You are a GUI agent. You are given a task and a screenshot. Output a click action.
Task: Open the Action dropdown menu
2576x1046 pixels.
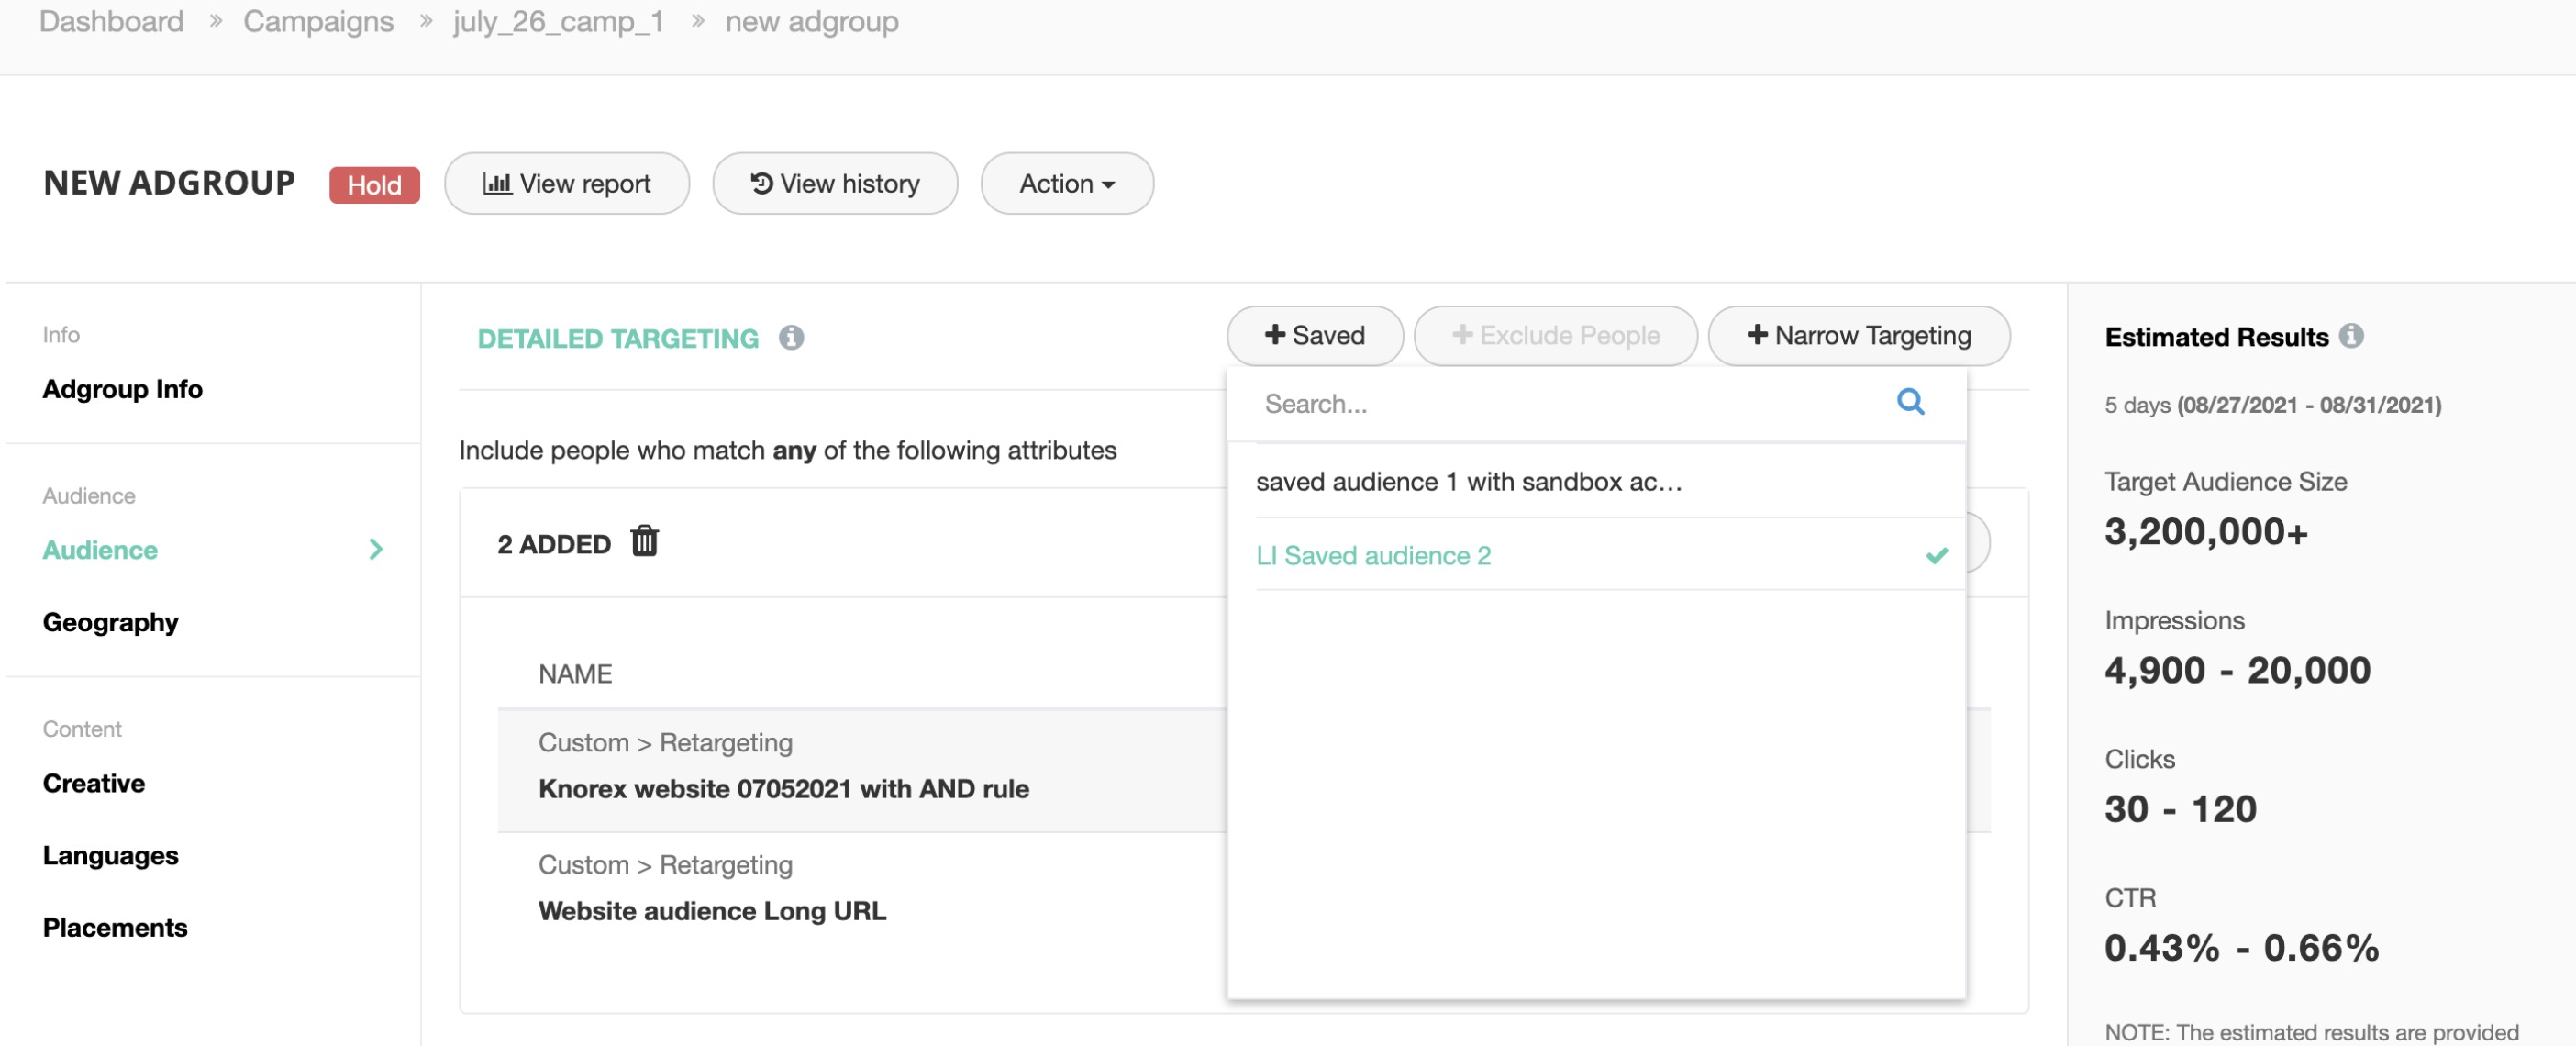[1066, 183]
